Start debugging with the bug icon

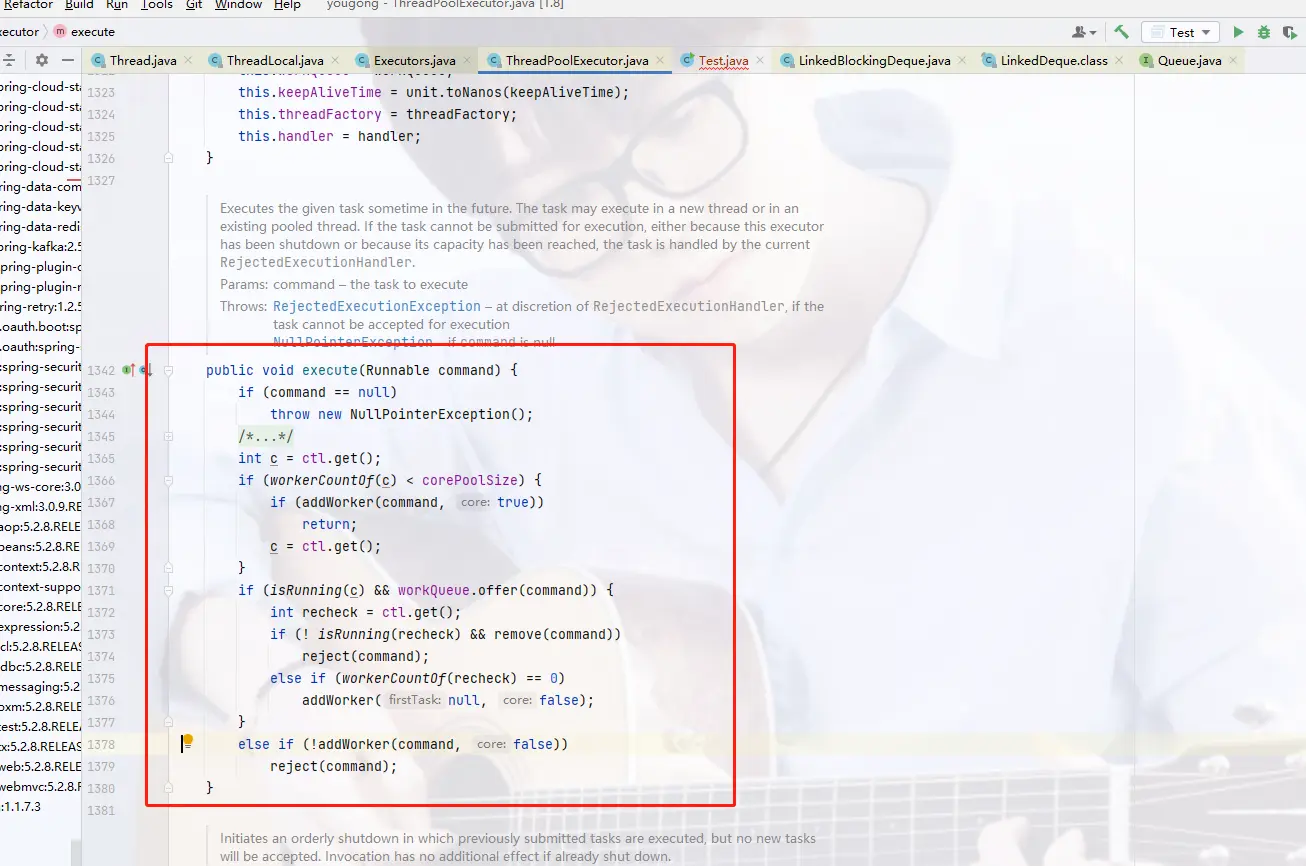1264,32
